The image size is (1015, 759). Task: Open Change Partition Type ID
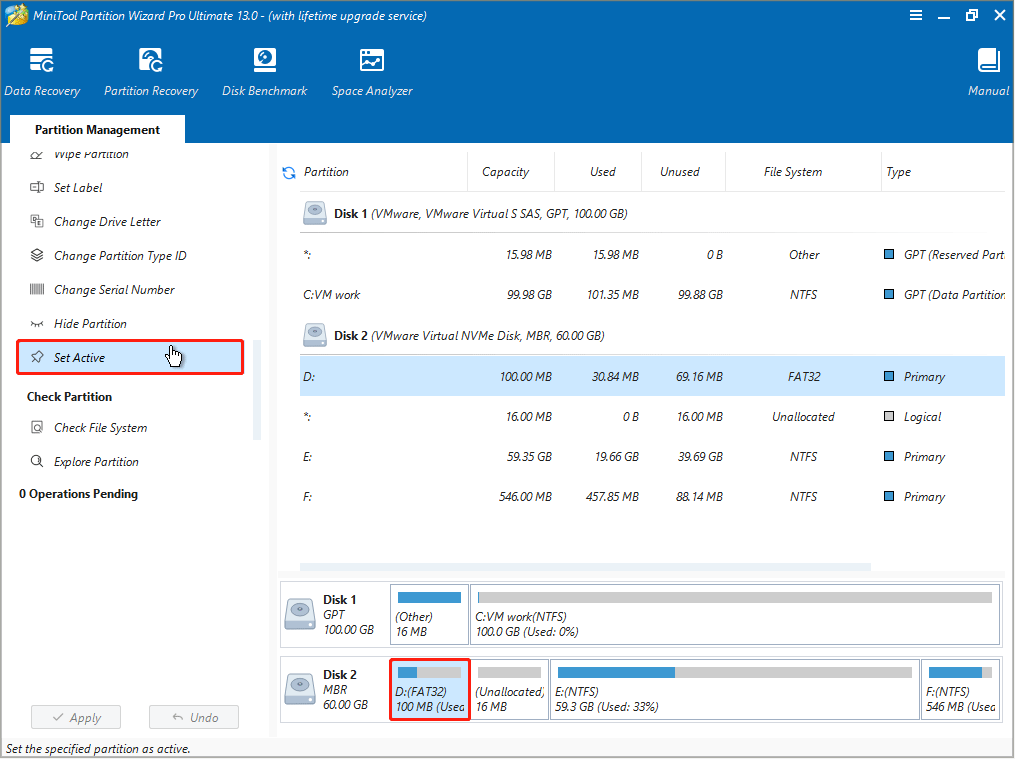click(x=117, y=255)
